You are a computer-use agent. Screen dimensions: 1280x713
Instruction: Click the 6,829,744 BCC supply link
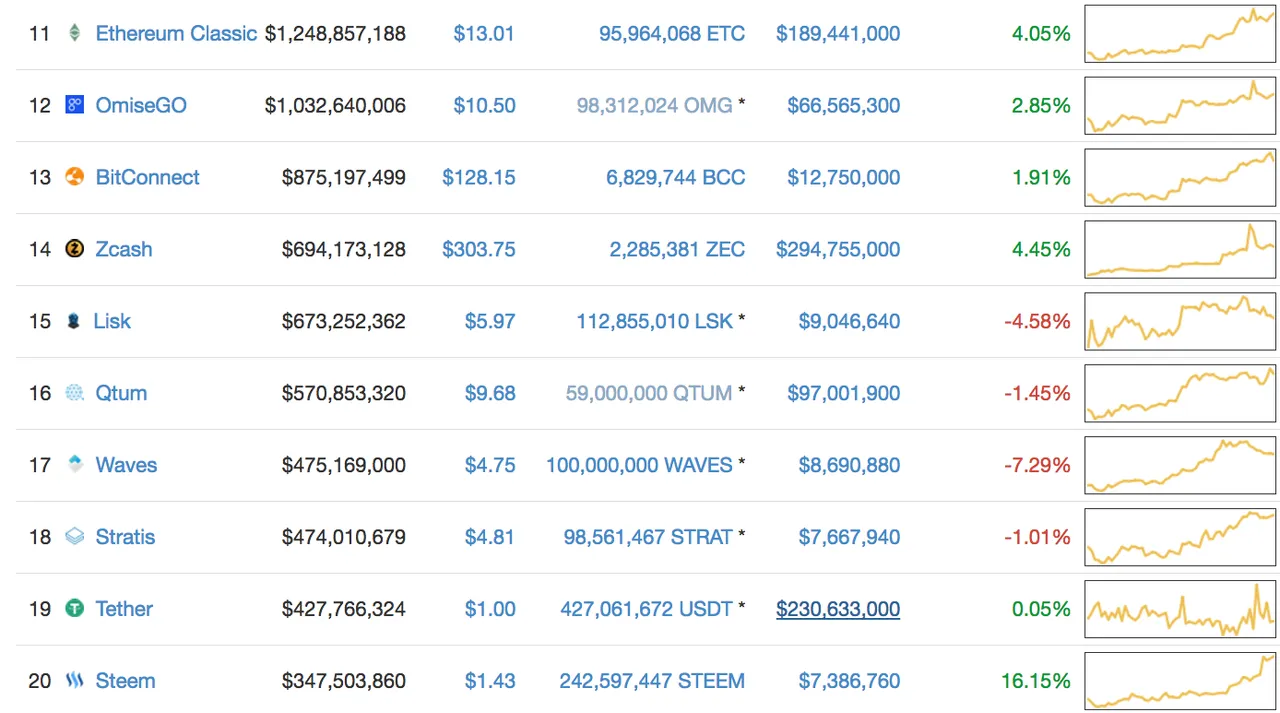click(x=675, y=177)
